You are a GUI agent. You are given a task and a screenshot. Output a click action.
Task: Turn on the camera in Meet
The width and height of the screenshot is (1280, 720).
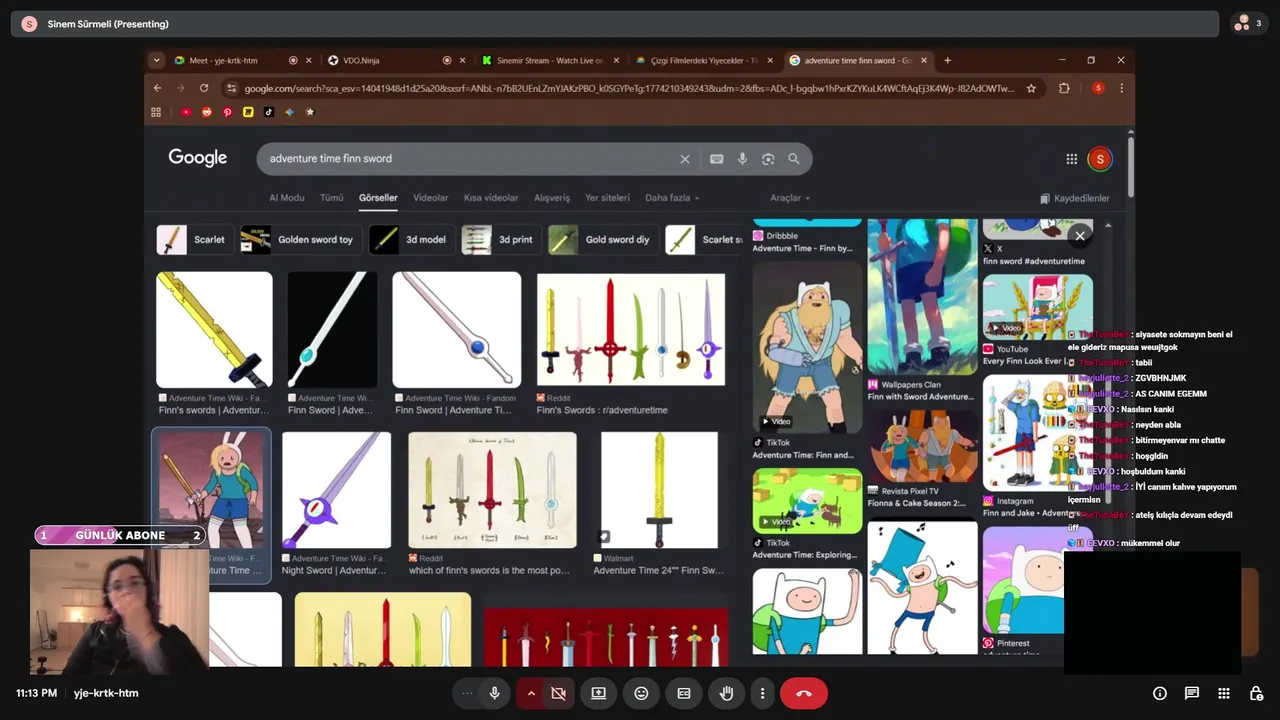pos(559,693)
